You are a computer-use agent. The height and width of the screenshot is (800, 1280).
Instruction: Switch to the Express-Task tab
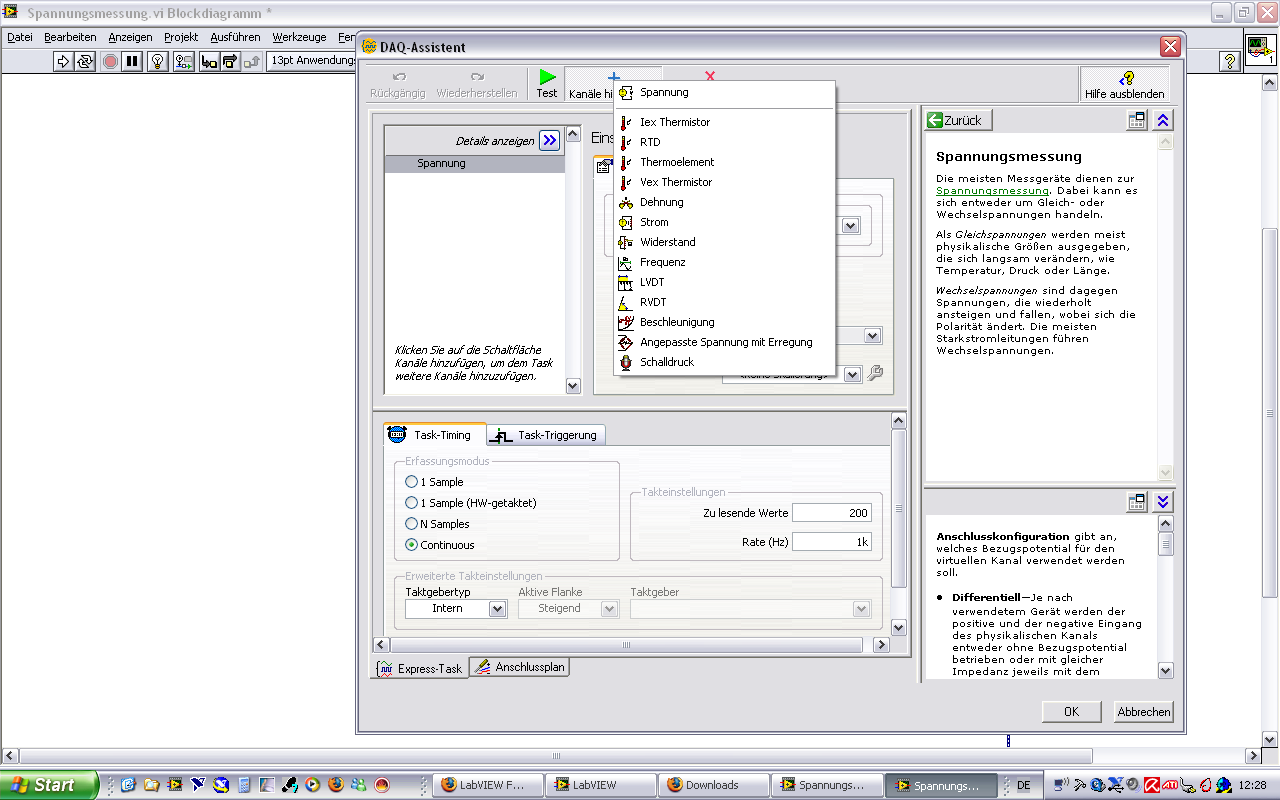pyautogui.click(x=419, y=668)
